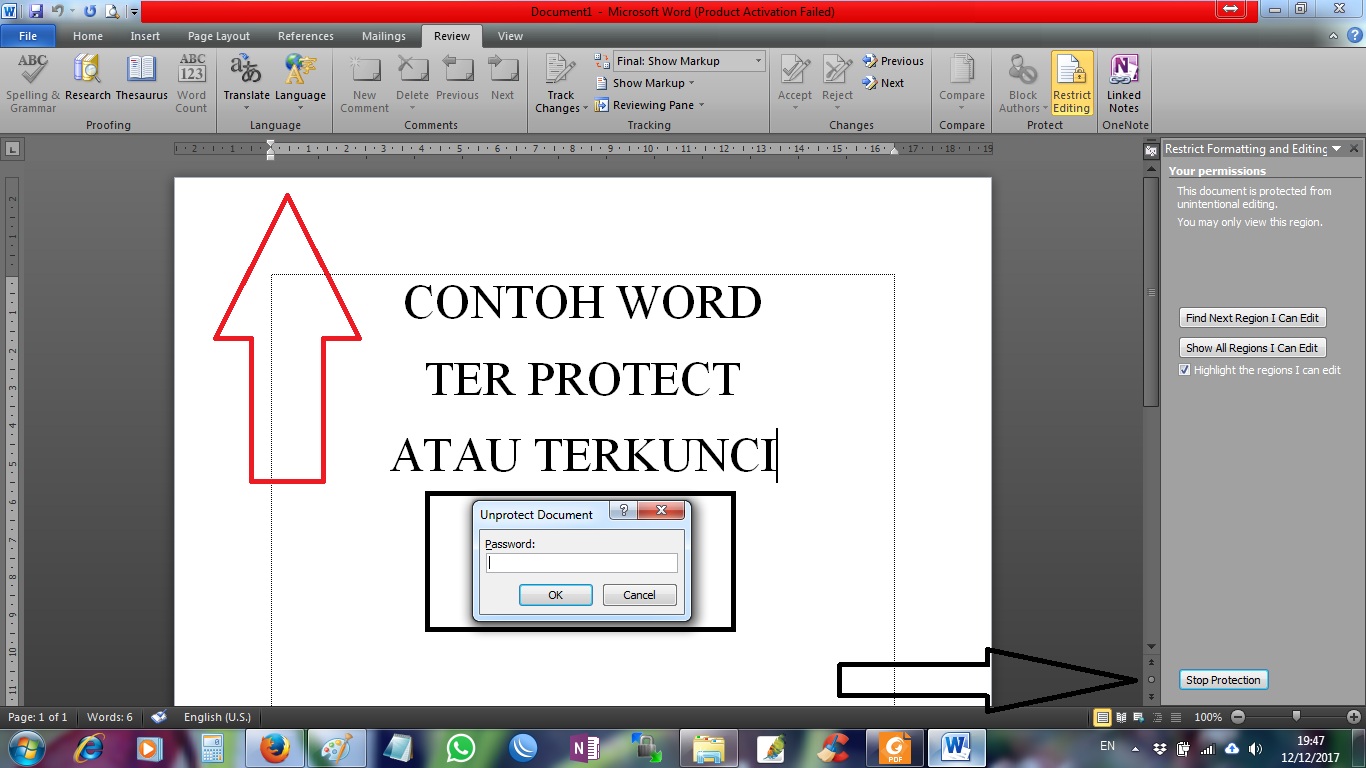This screenshot has width=1366, height=768.
Task: Select the Translate tool
Action: click(246, 75)
